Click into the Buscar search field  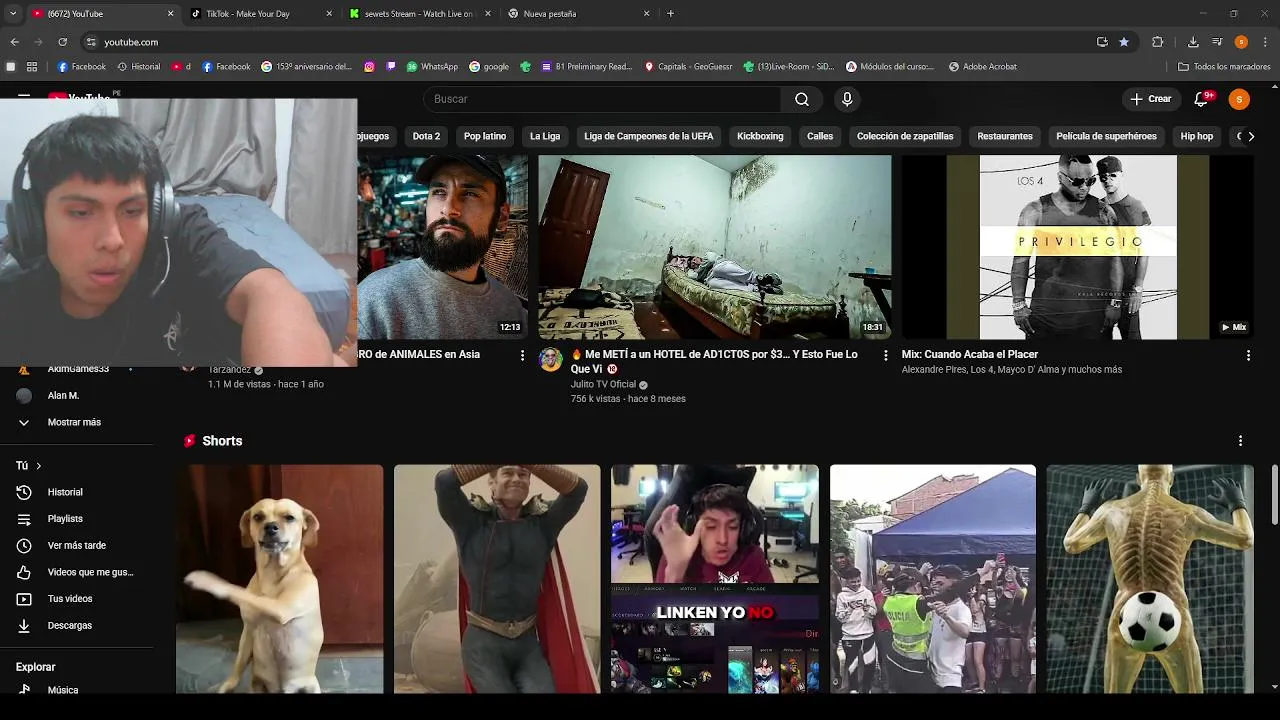click(x=604, y=99)
